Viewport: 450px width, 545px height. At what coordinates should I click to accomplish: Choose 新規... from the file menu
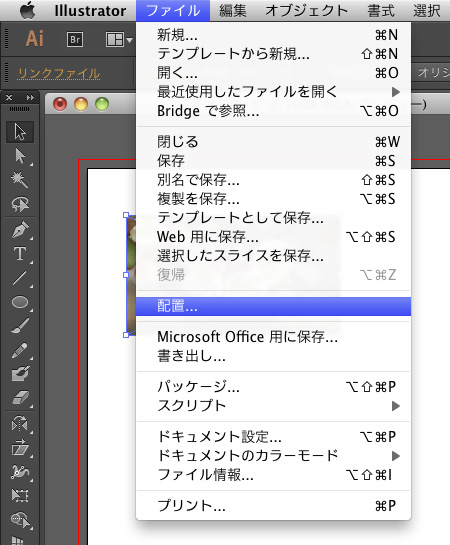273,35
